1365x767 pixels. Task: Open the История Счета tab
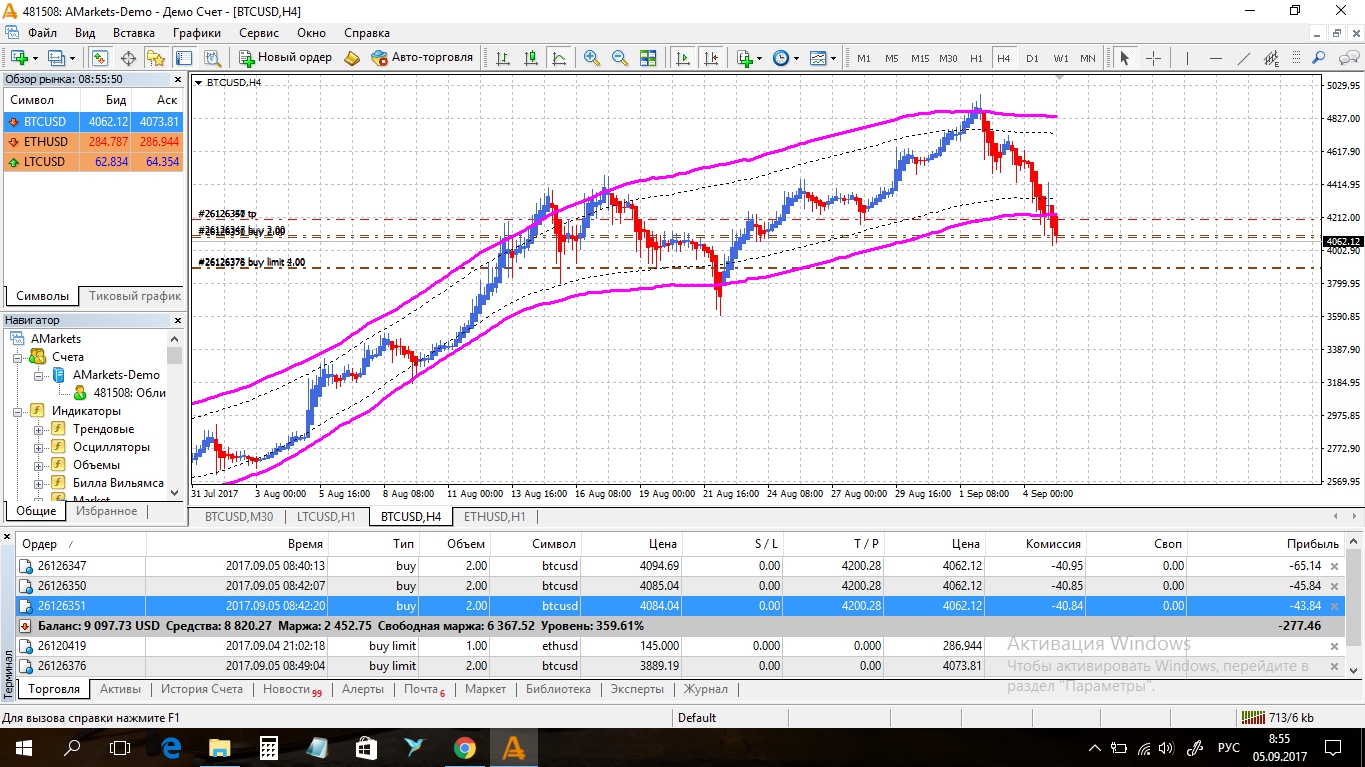tap(202, 689)
